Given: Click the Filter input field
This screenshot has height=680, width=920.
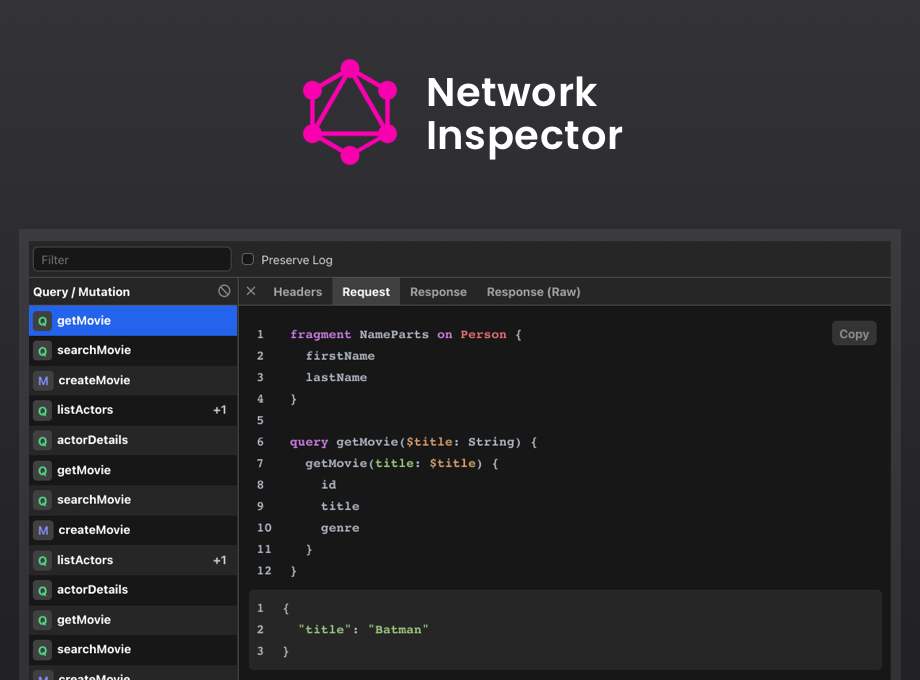Looking at the screenshot, I should tap(132, 259).
